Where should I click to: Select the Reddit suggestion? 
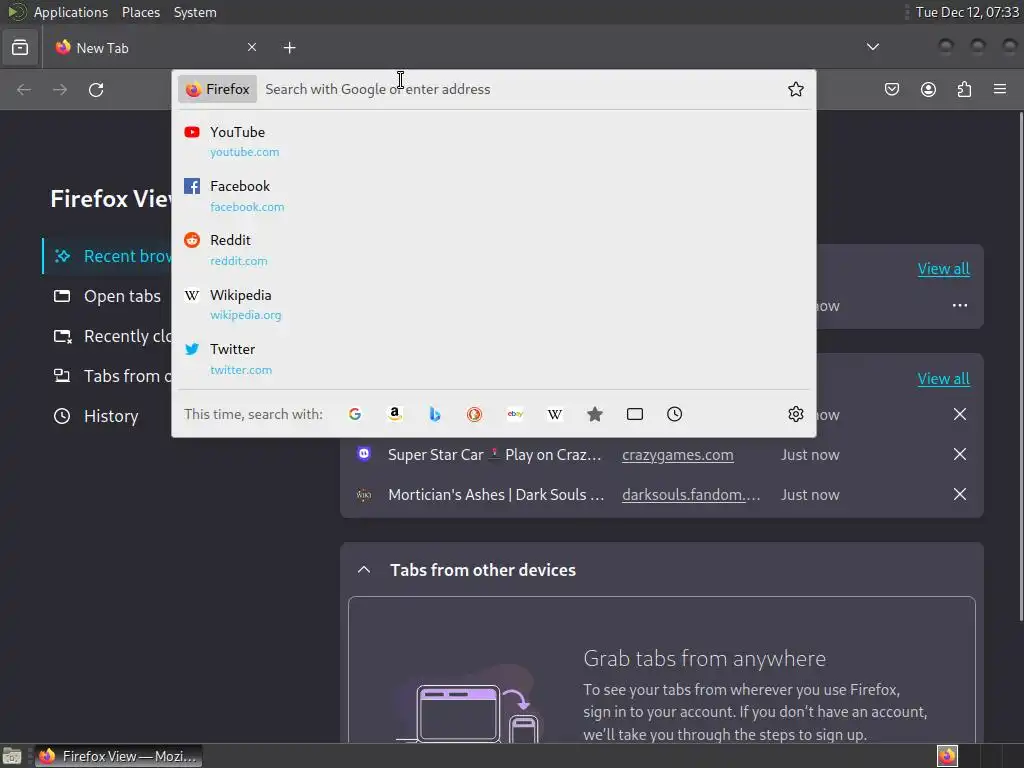click(x=494, y=249)
